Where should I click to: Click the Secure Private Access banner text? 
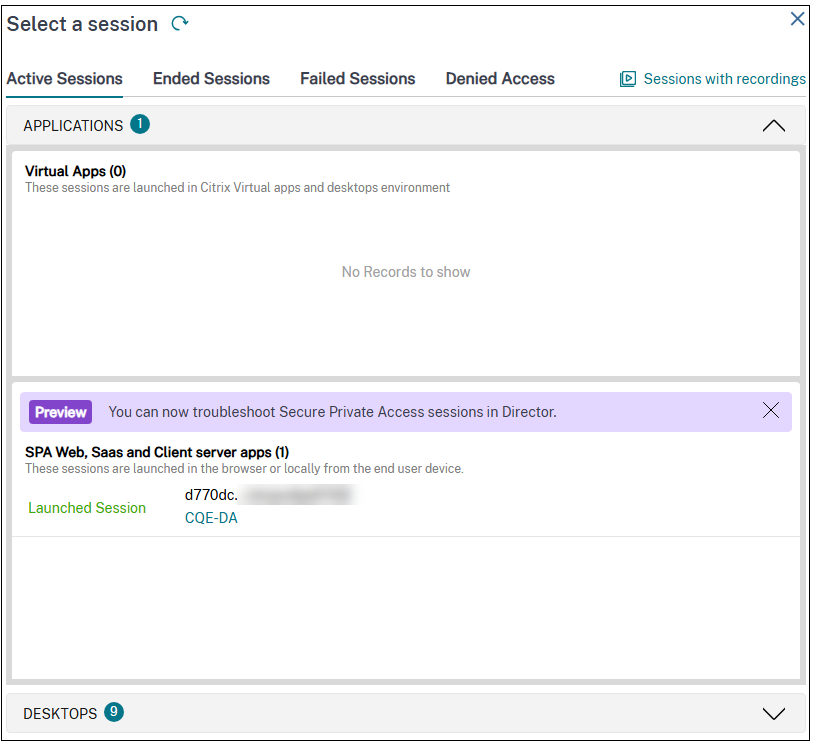pyautogui.click(x=333, y=412)
